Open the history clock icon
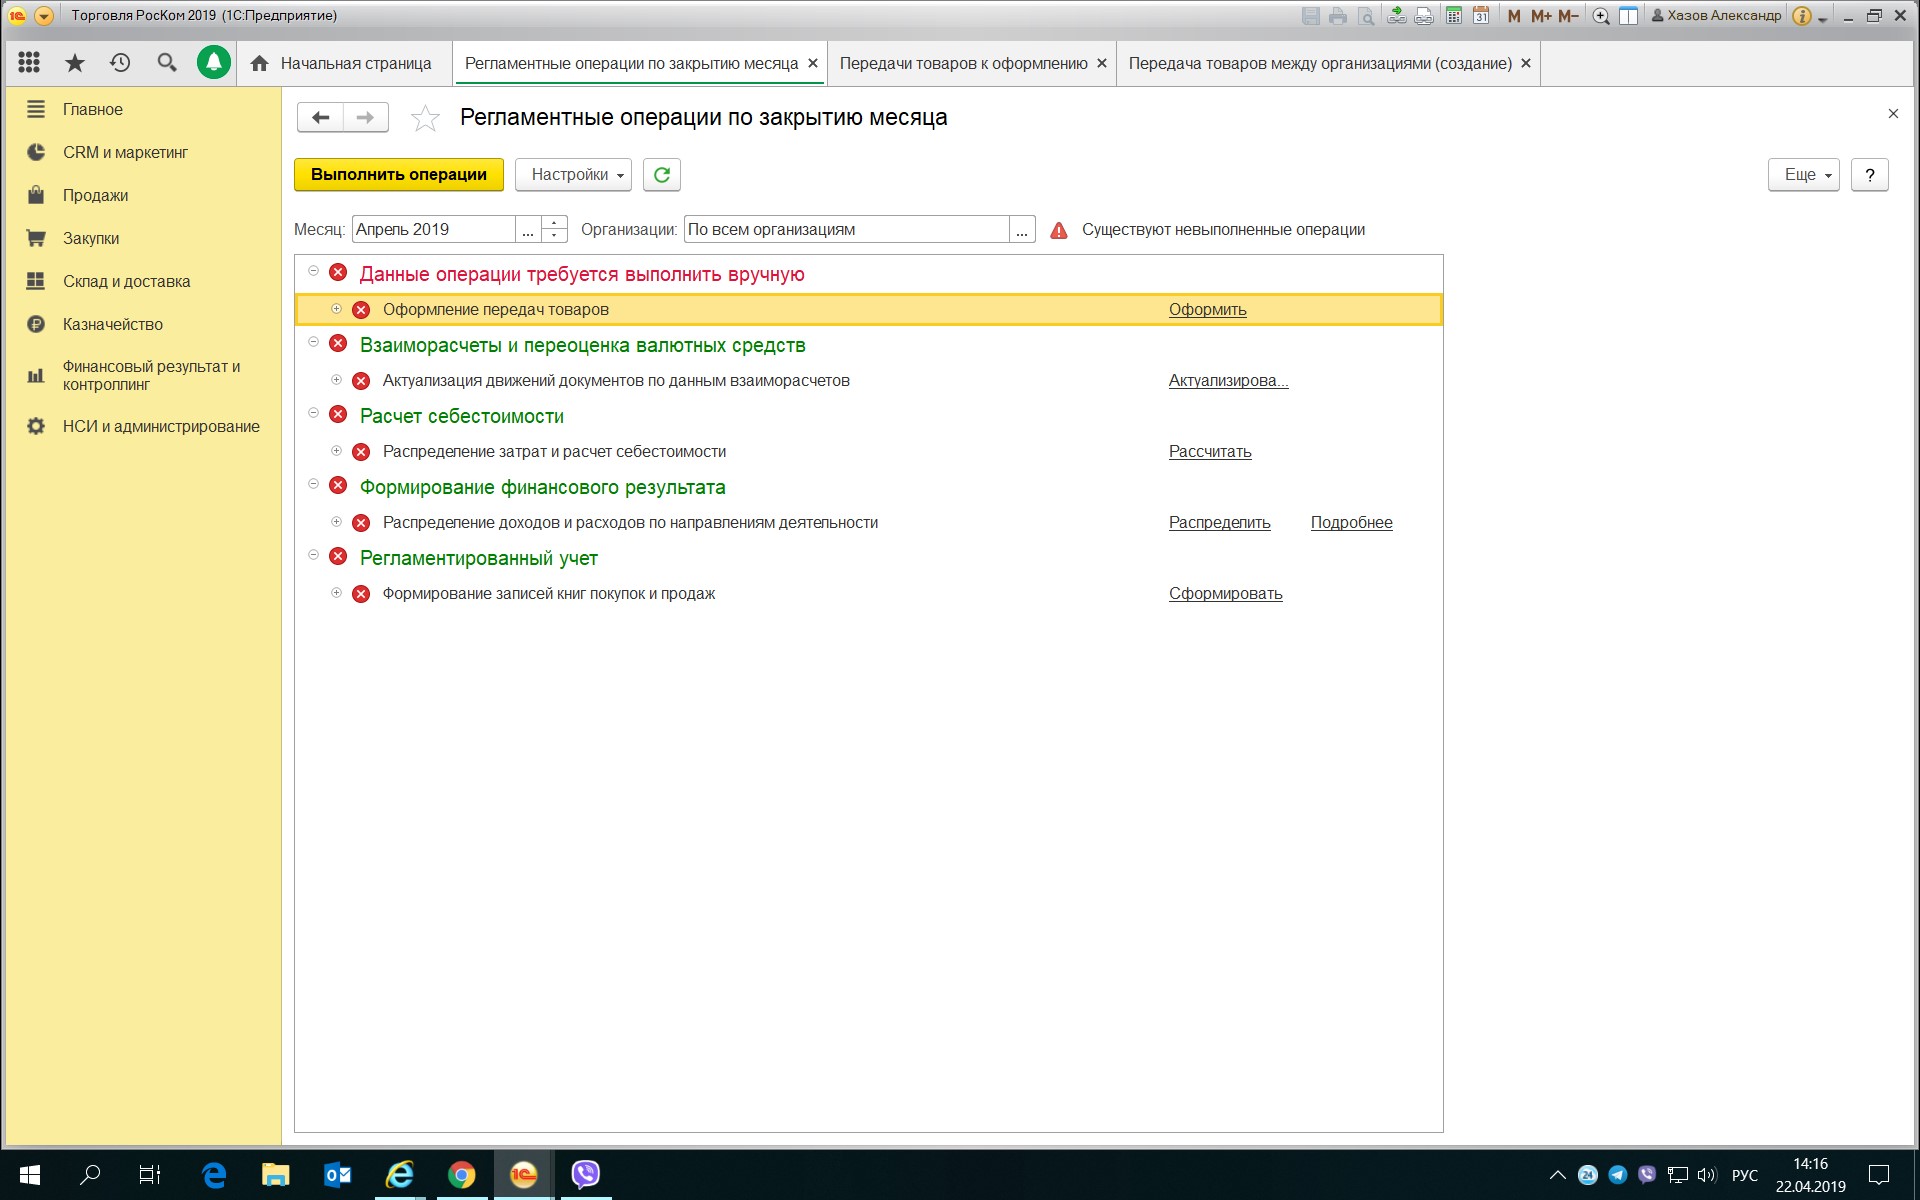This screenshot has width=1920, height=1200. [x=120, y=63]
